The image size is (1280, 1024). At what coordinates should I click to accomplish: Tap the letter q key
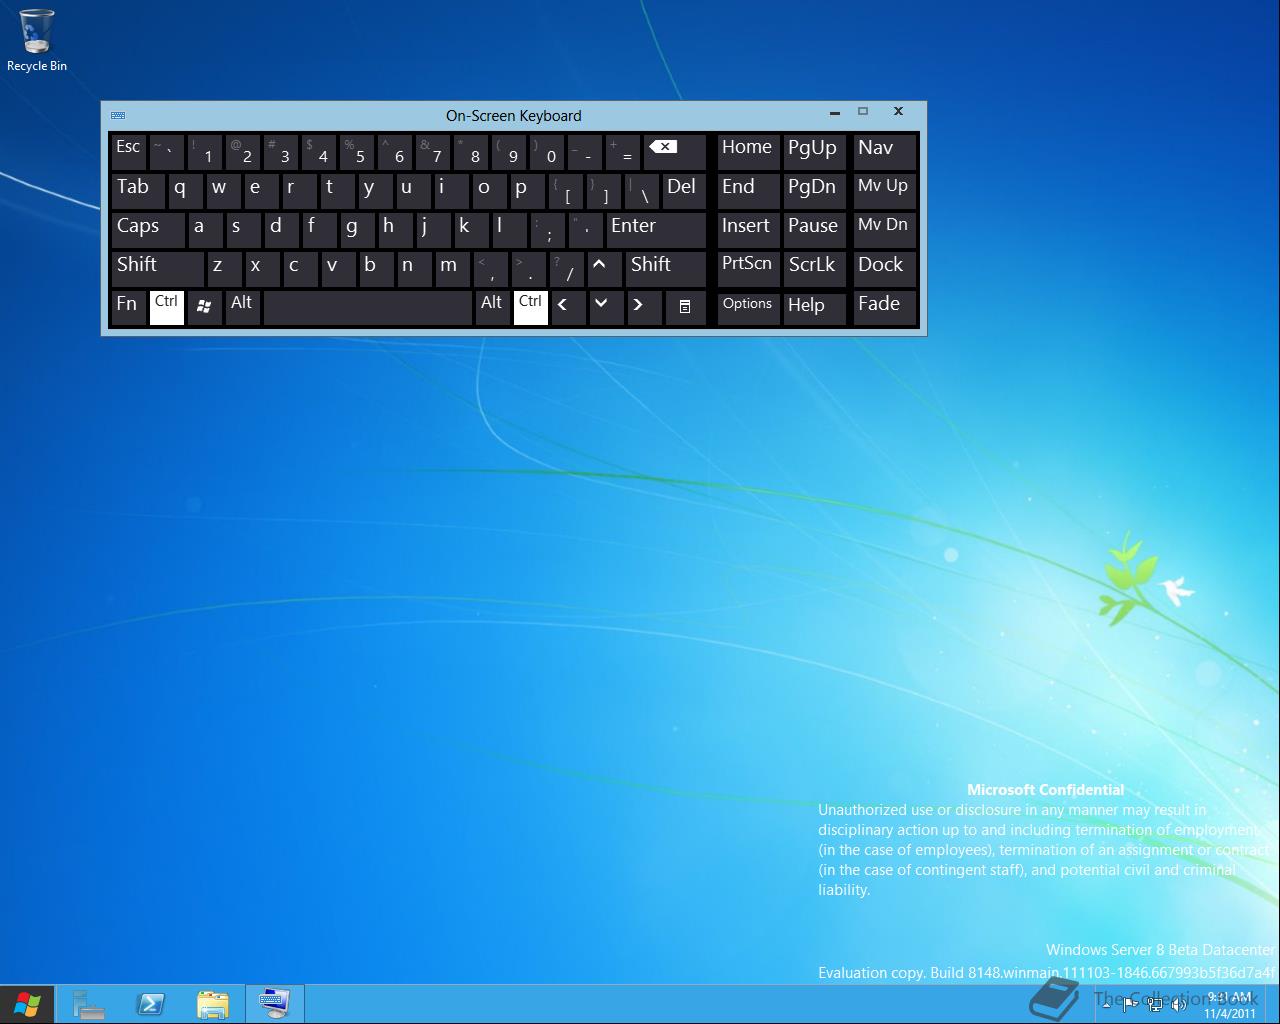pos(185,190)
